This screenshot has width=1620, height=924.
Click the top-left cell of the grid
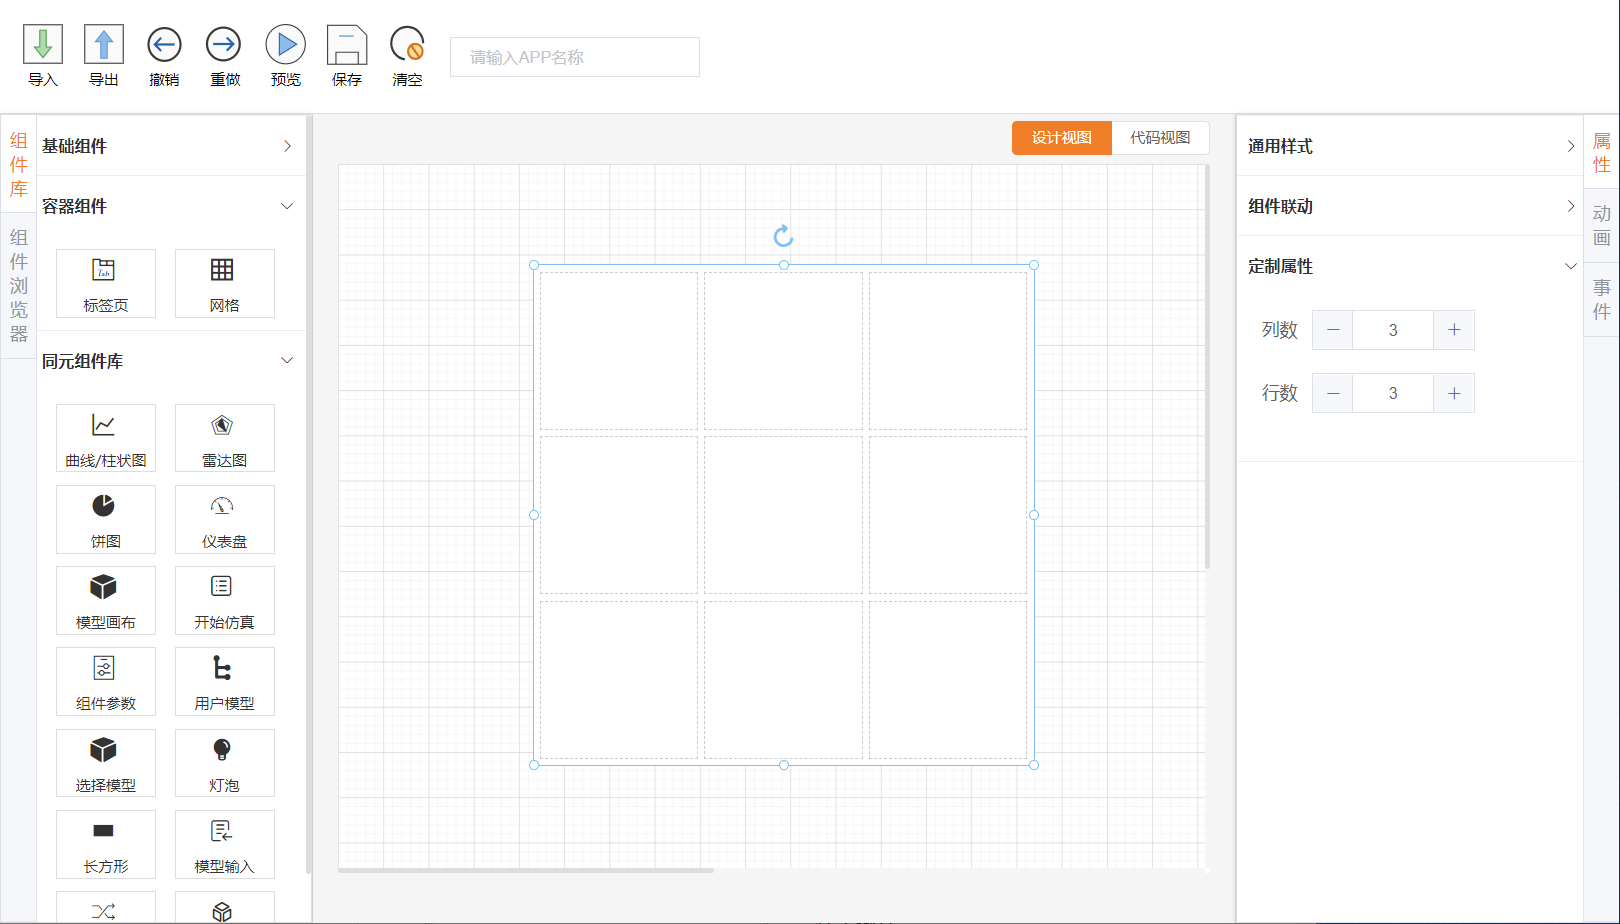pyautogui.click(x=619, y=351)
